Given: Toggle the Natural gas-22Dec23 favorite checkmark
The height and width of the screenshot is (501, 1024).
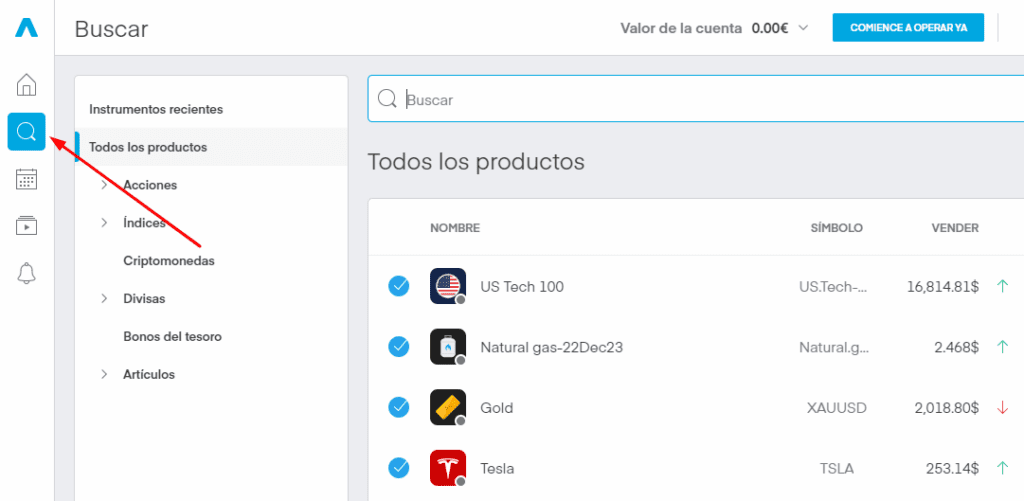Looking at the screenshot, I should click(399, 347).
